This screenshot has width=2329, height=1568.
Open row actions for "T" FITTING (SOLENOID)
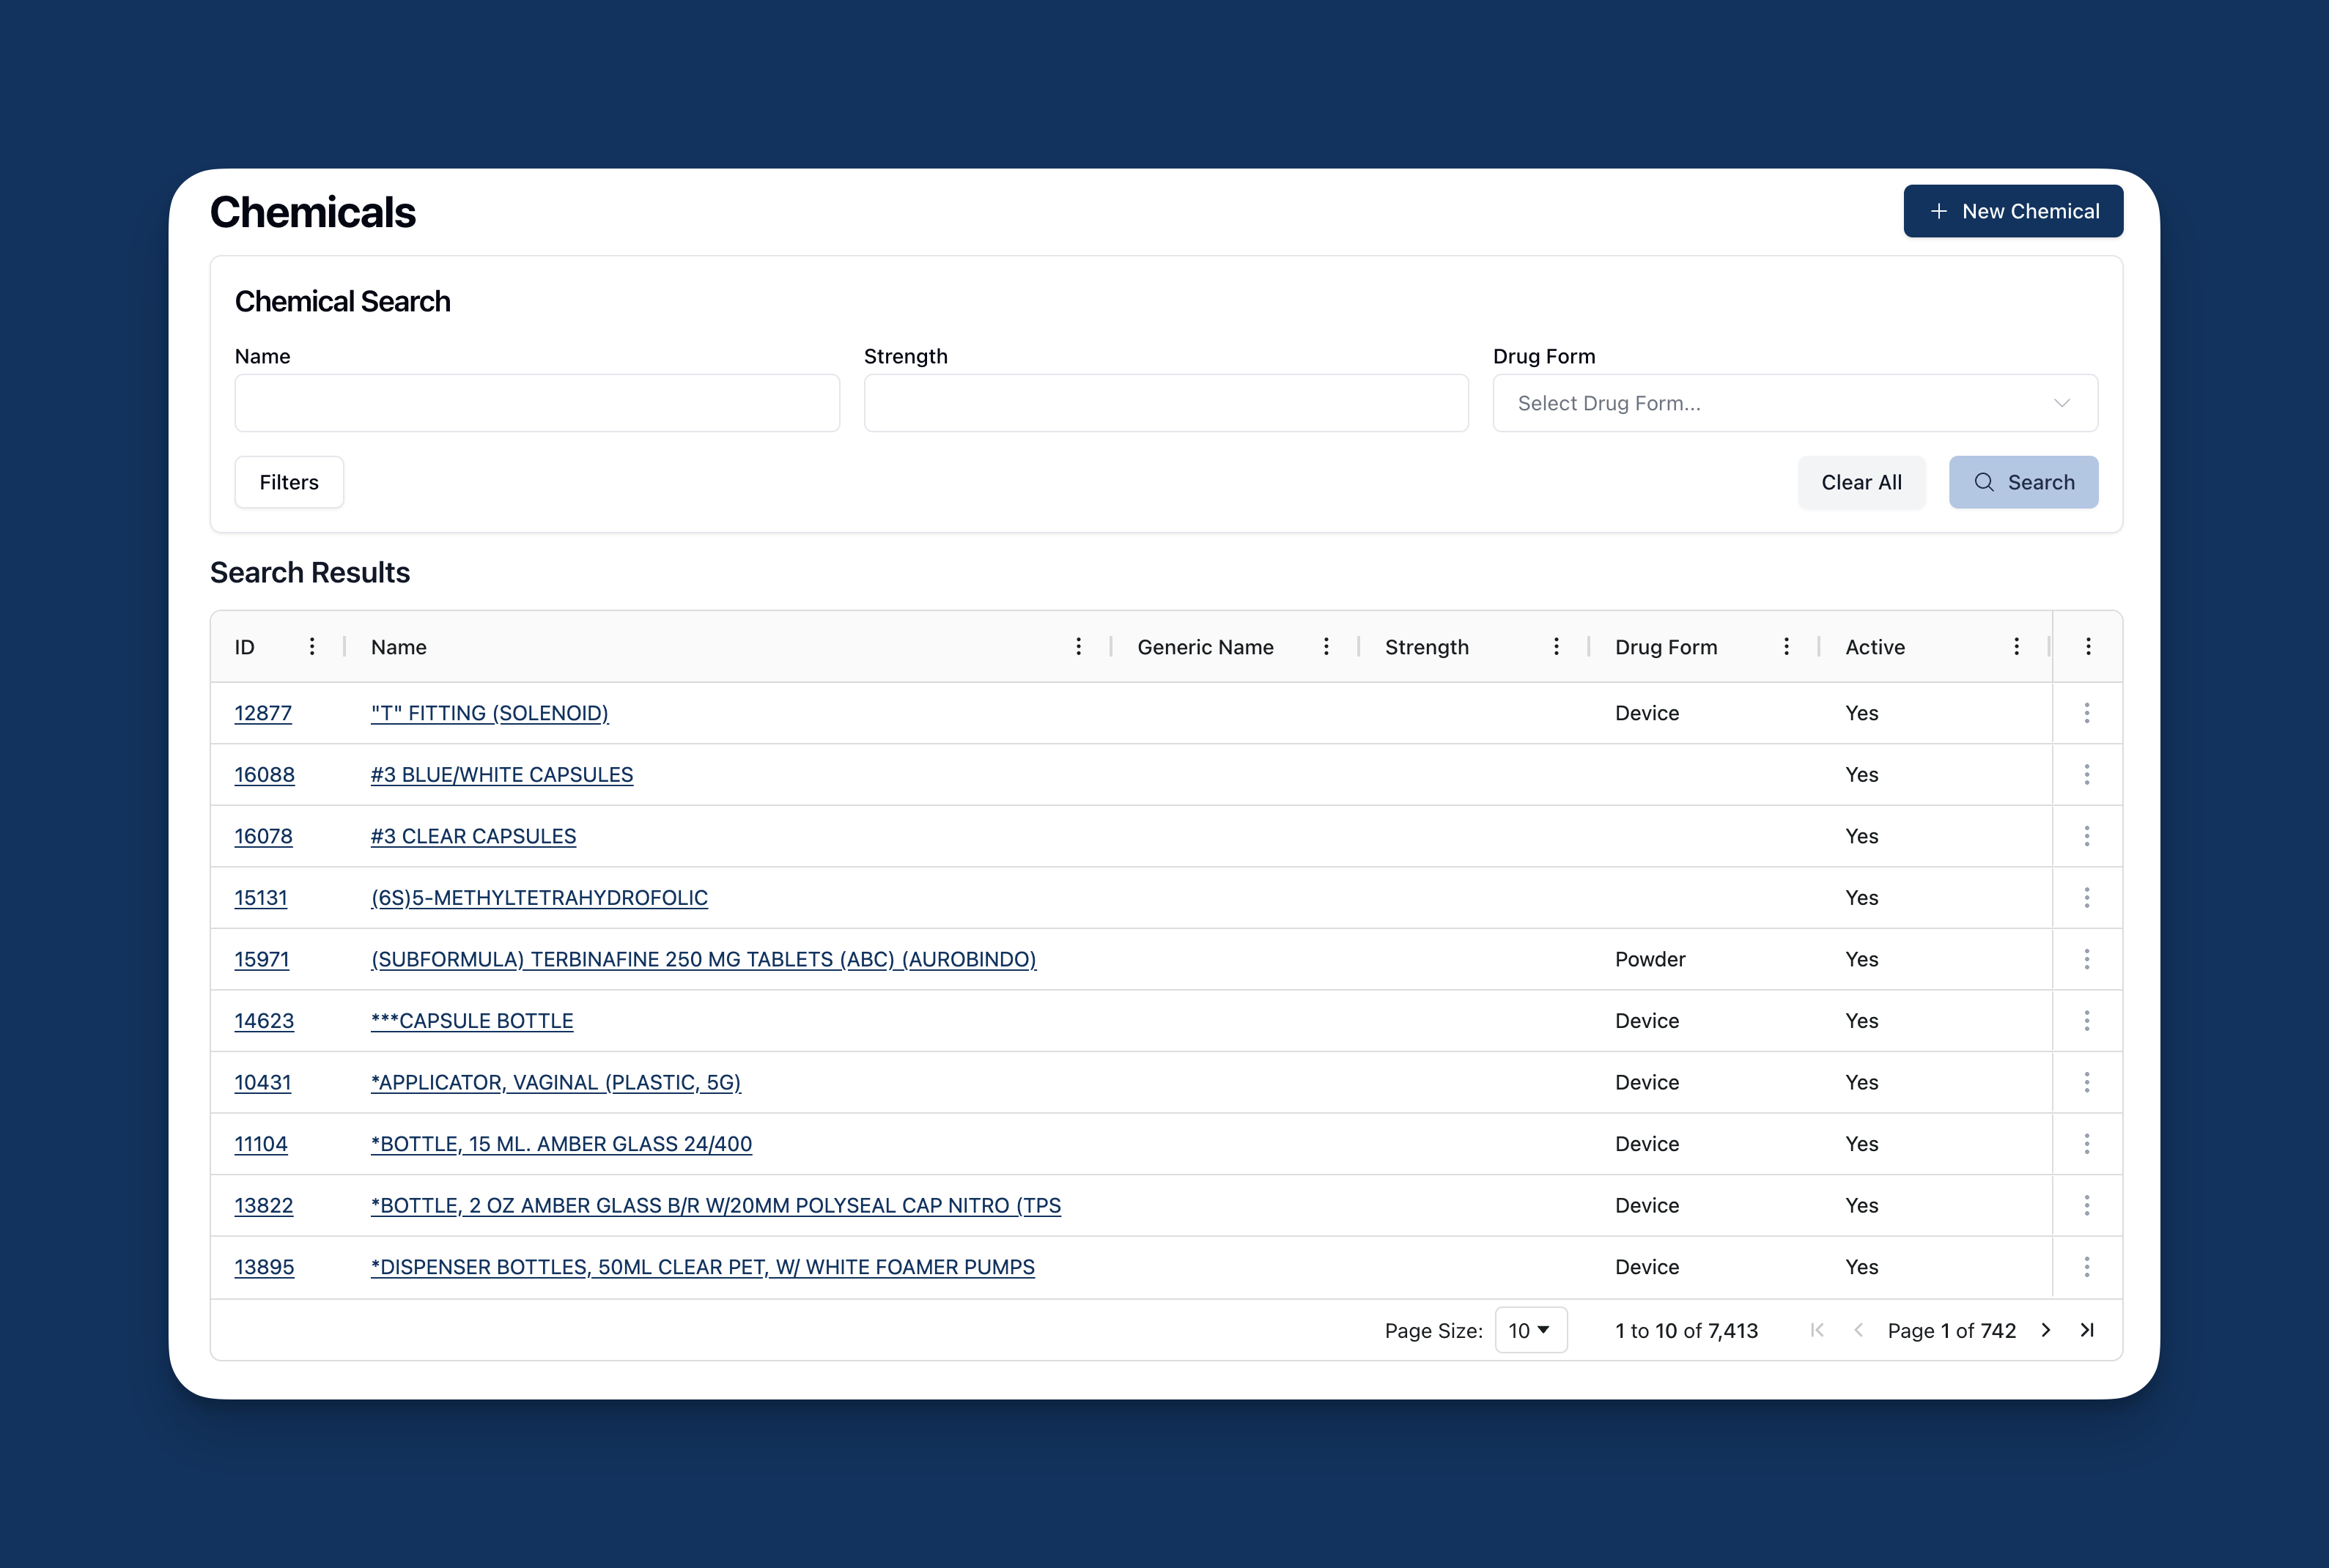2087,713
